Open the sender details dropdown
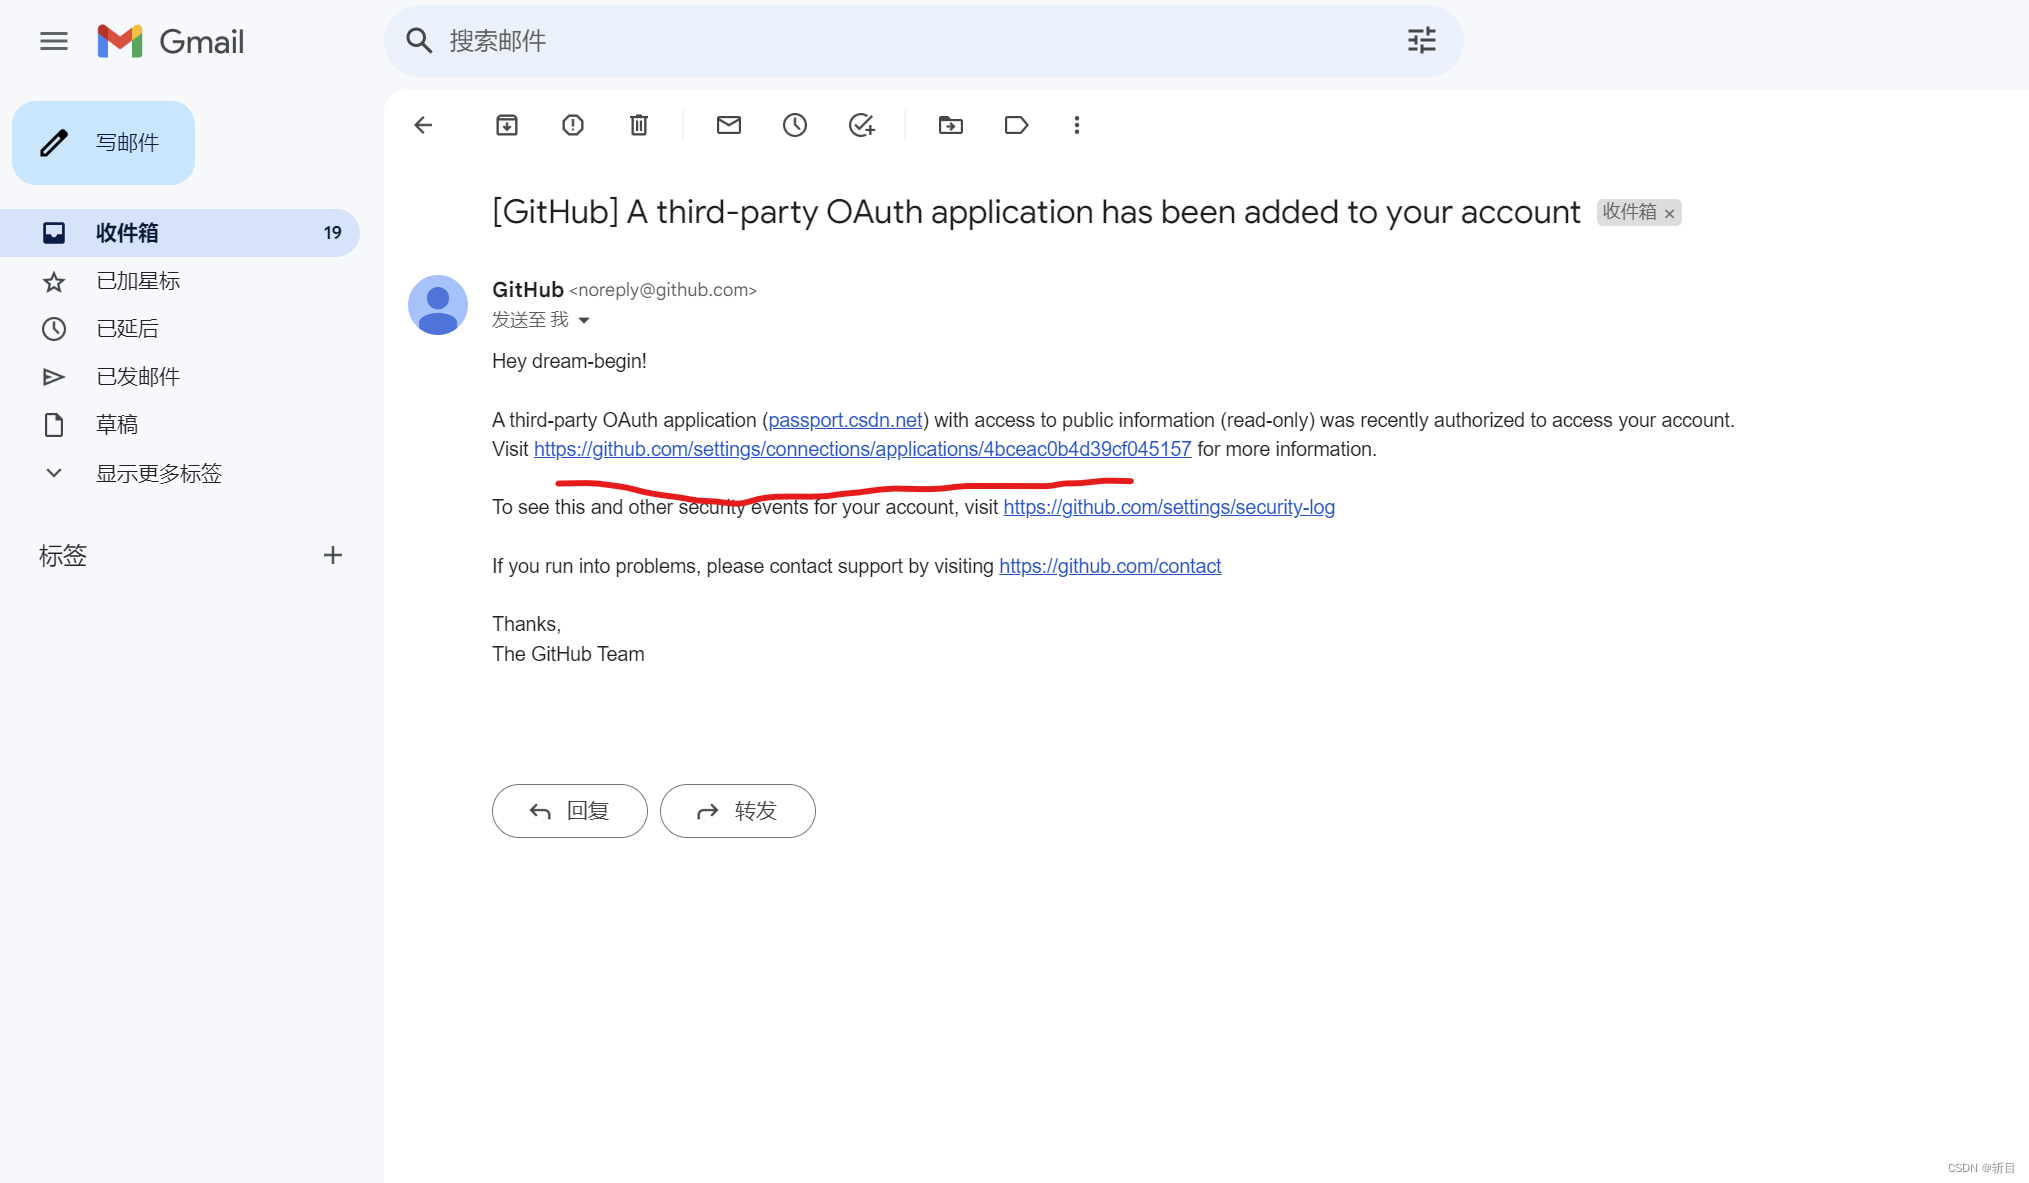Image resolution: width=2029 pixels, height=1183 pixels. 585,320
